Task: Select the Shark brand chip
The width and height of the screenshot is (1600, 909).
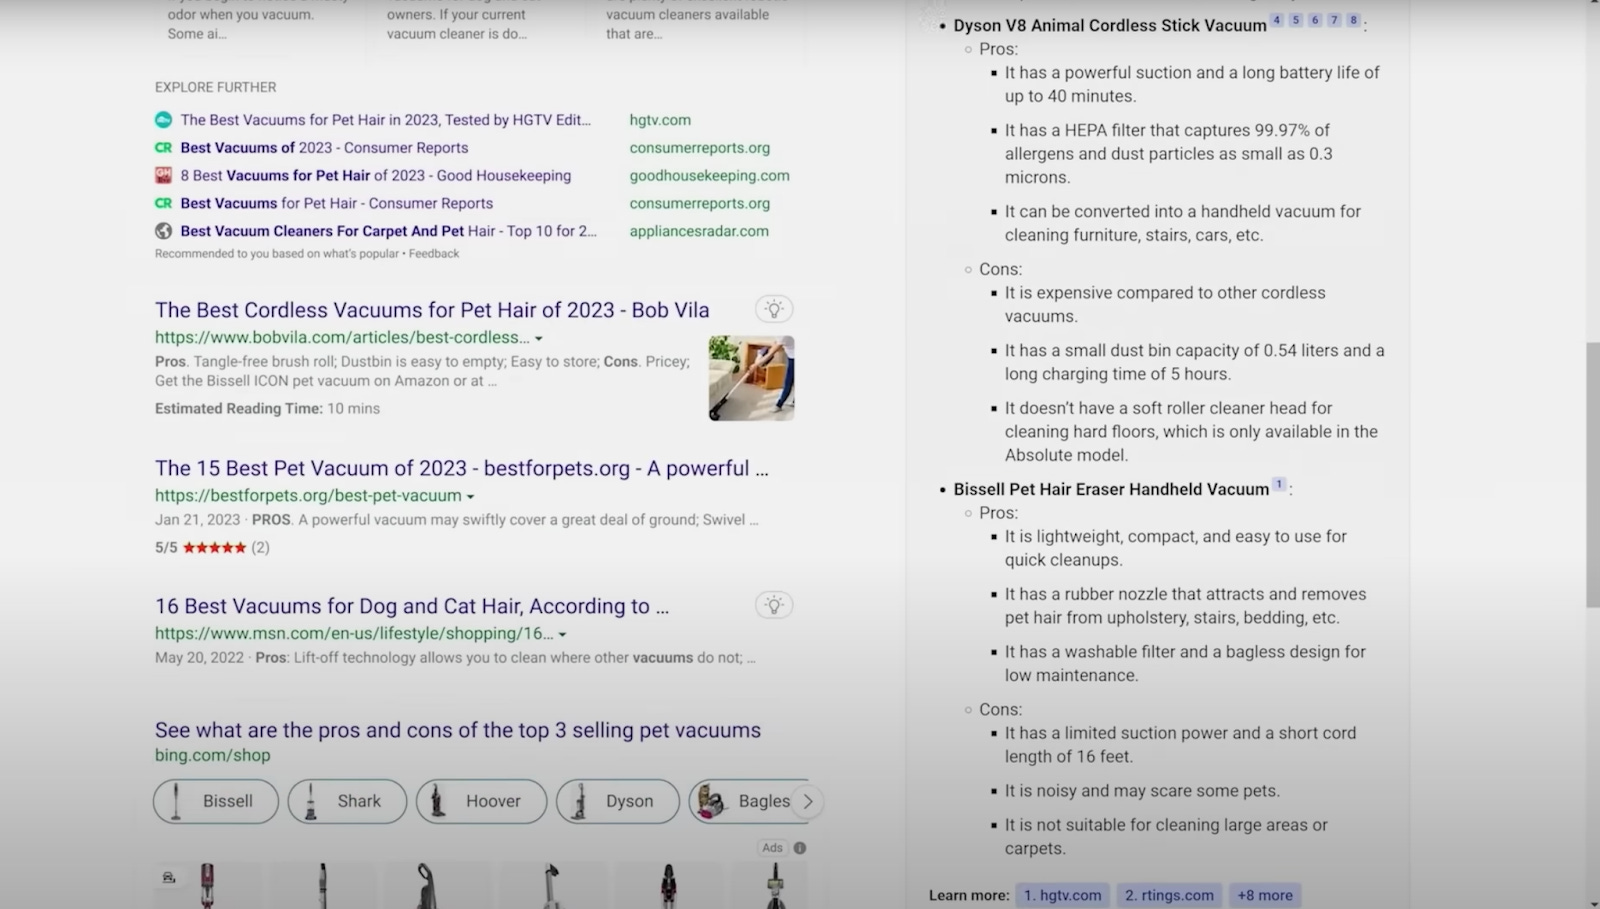Action: 347,801
